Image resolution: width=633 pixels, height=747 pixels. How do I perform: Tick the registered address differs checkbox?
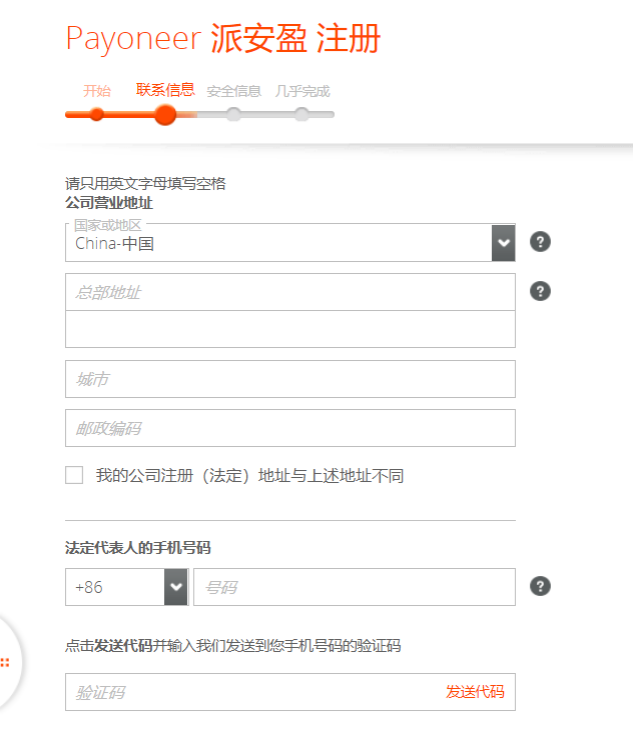point(74,475)
